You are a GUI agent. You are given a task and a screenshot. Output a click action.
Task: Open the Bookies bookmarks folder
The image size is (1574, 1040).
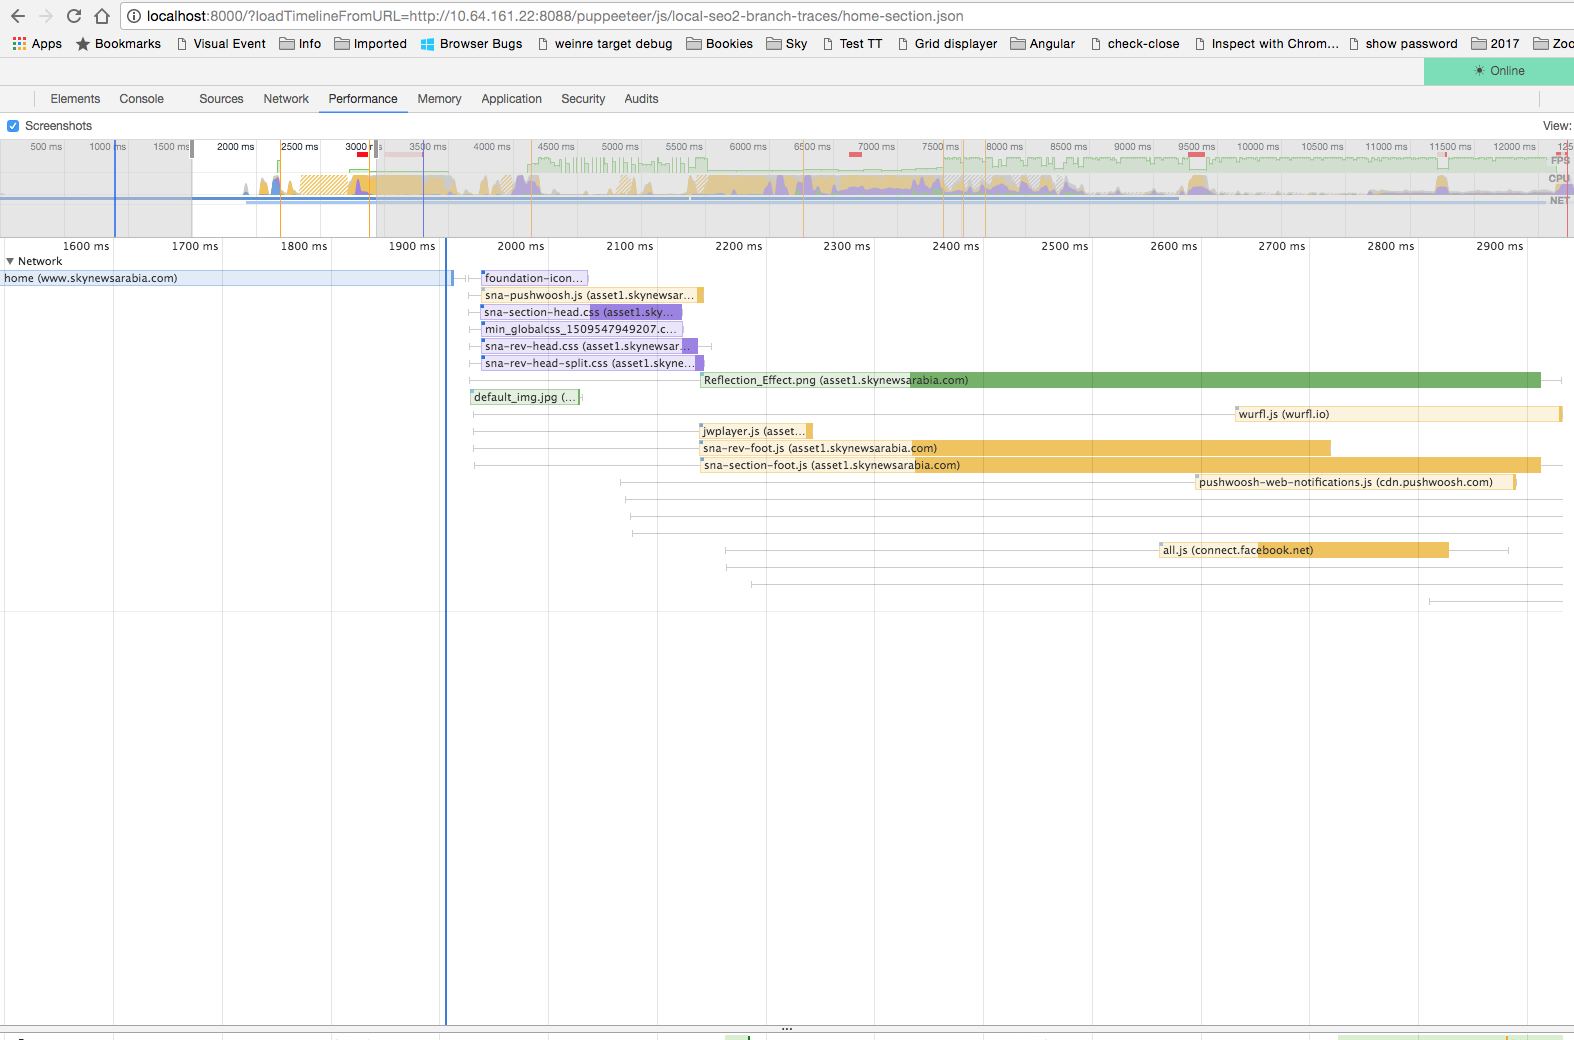pyautogui.click(x=719, y=44)
